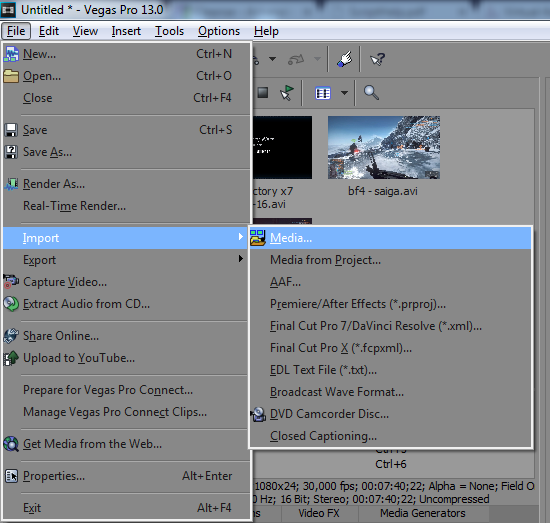
Task: Click the magnifier search media icon
Action: 371,93
